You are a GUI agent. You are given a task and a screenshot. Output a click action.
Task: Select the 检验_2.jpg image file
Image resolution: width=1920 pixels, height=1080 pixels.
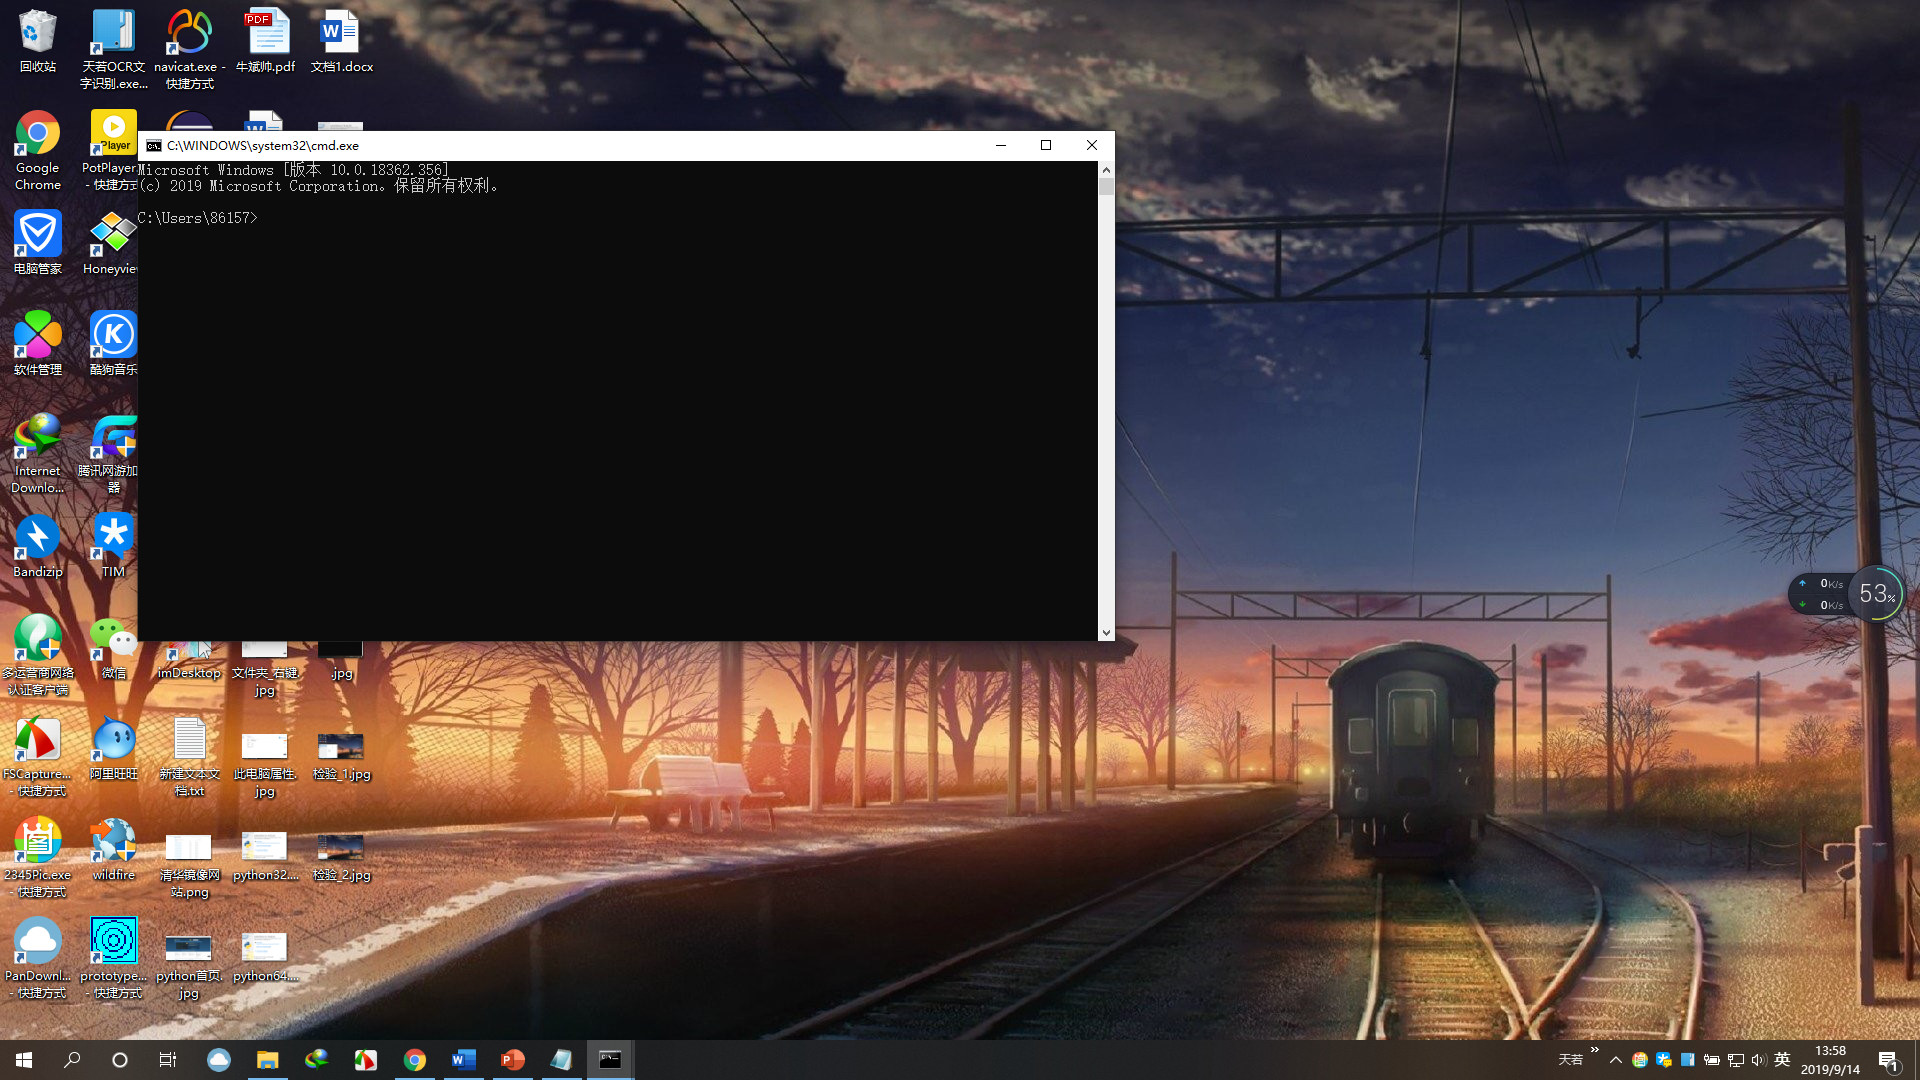pos(341,857)
